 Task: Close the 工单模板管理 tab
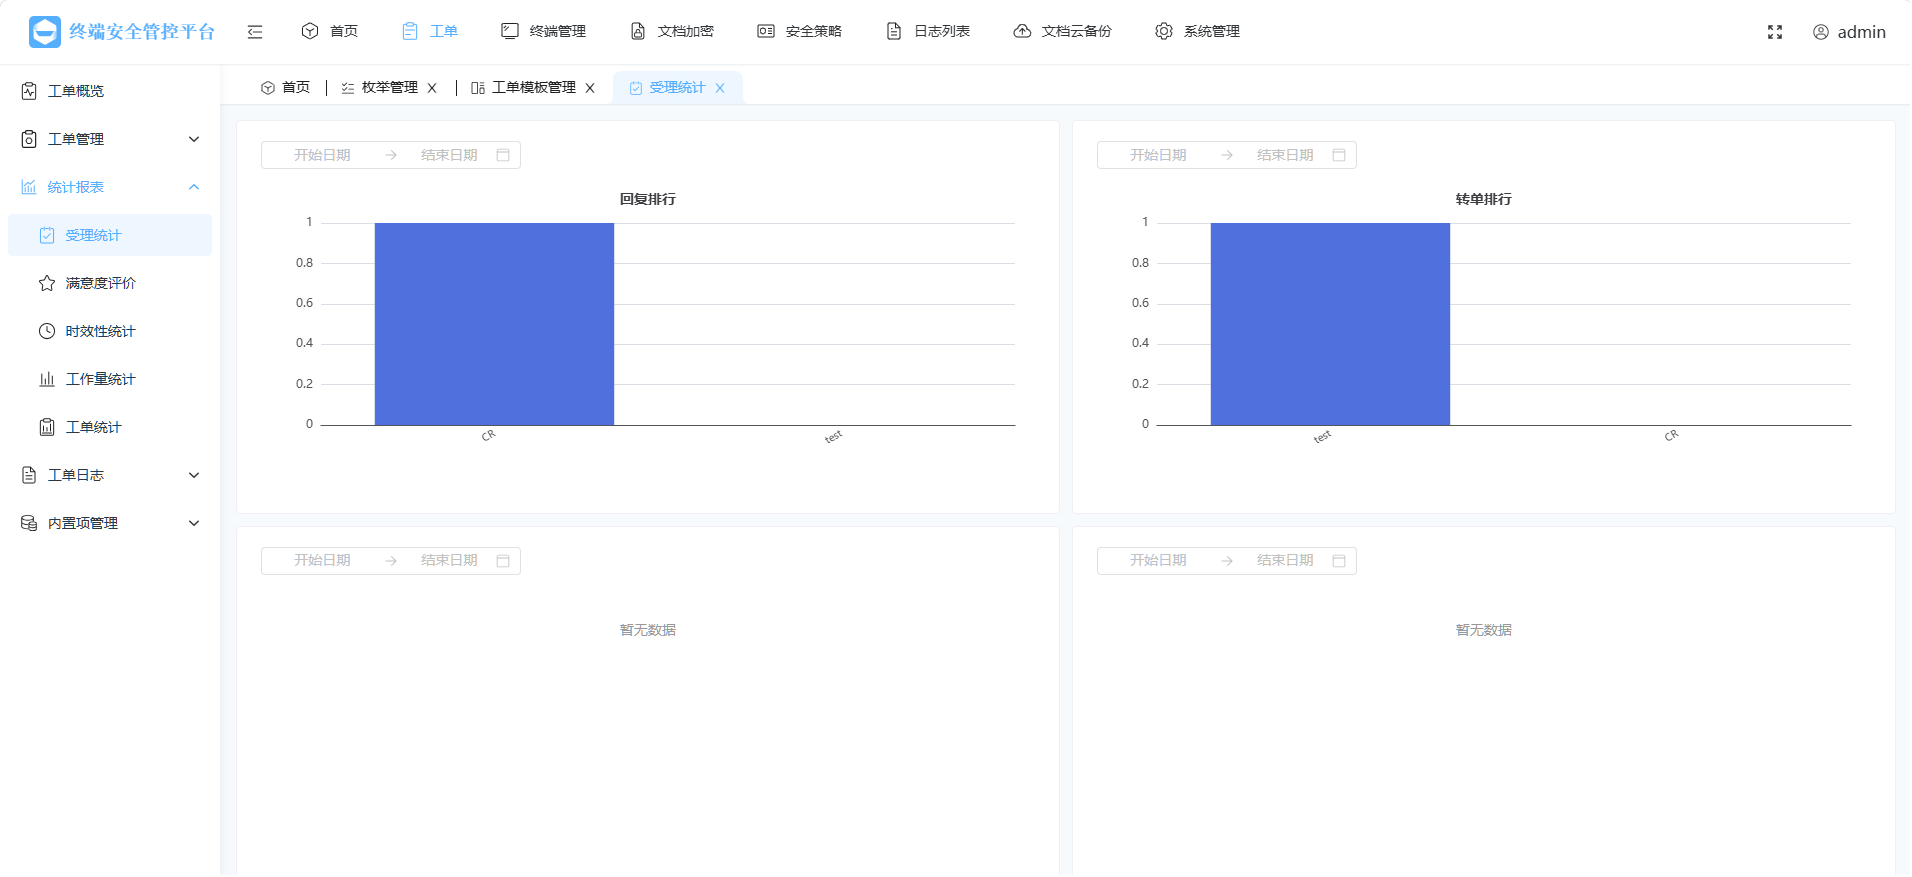pyautogui.click(x=590, y=88)
